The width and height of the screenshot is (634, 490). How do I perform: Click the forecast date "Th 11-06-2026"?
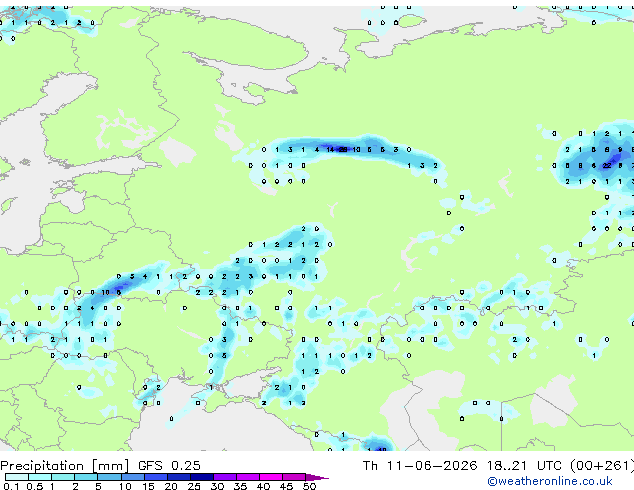tap(420, 466)
